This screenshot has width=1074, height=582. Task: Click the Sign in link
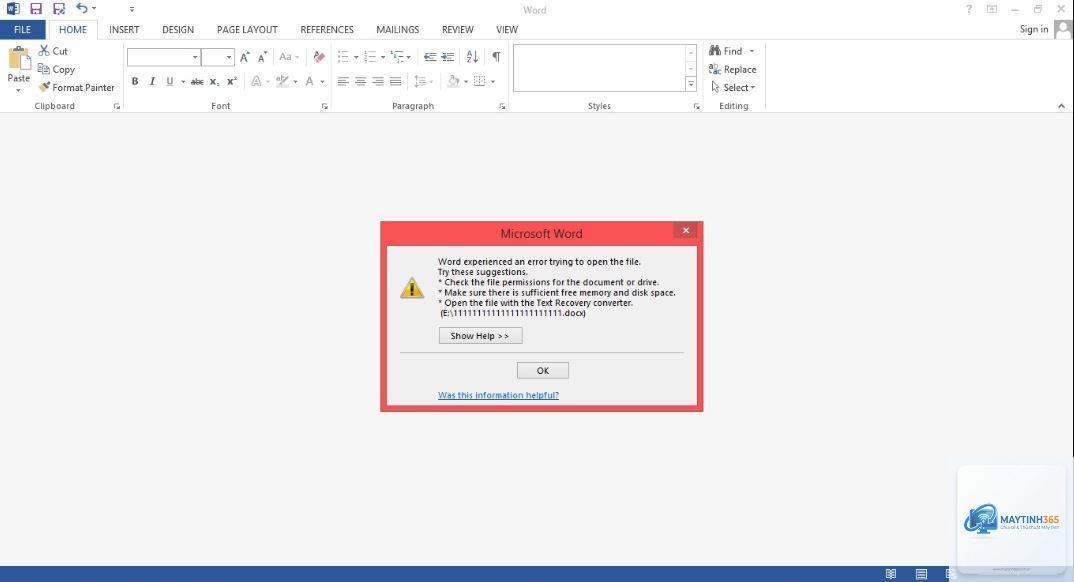pyautogui.click(x=1034, y=29)
